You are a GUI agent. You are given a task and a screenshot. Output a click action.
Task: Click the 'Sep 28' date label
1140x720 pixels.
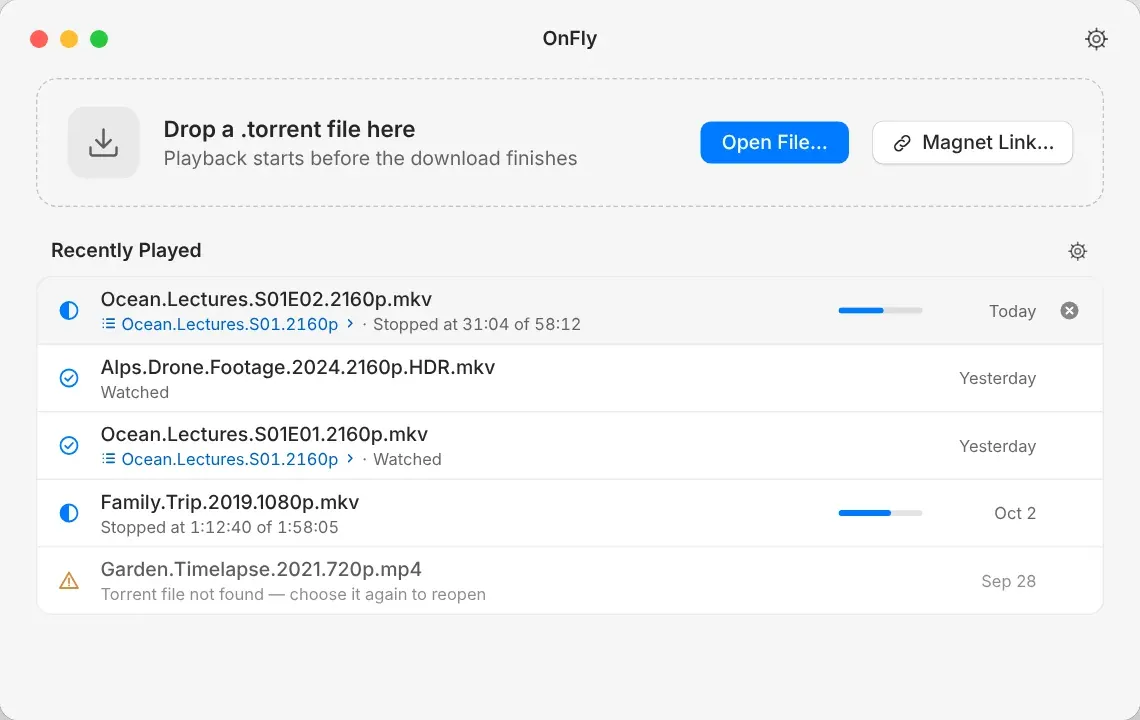[1008, 581]
